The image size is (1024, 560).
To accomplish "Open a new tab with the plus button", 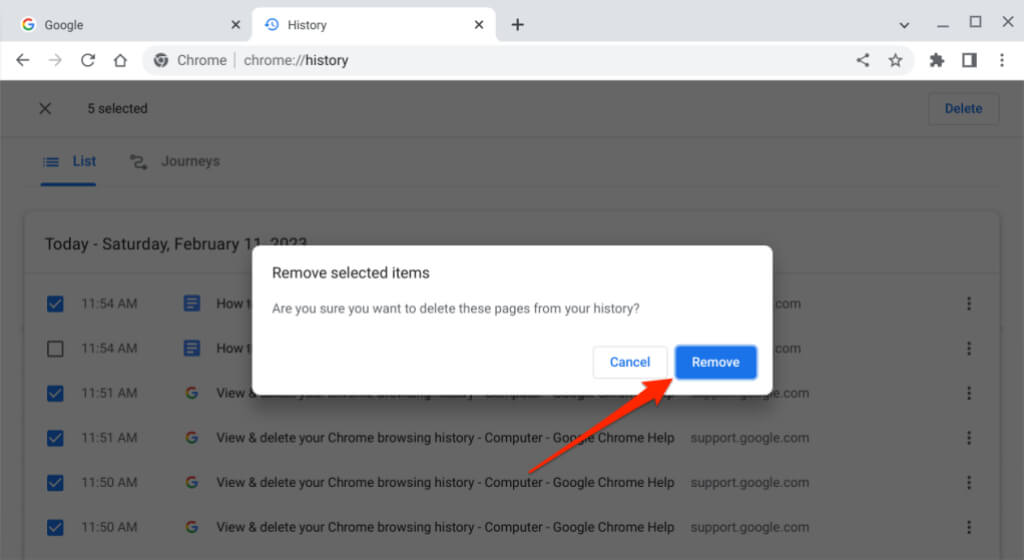I will click(x=517, y=25).
